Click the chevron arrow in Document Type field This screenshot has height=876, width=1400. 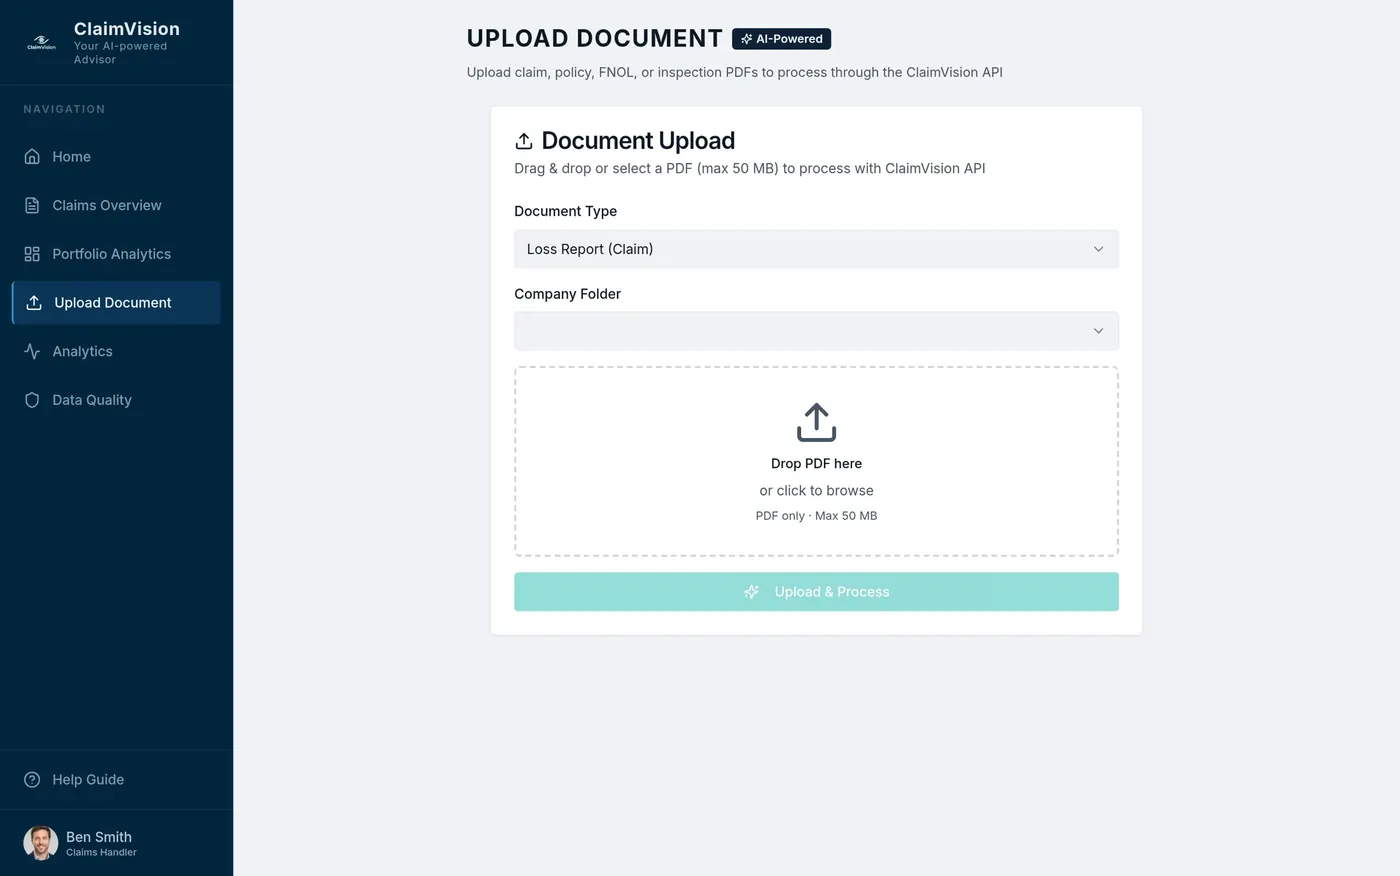click(1098, 249)
